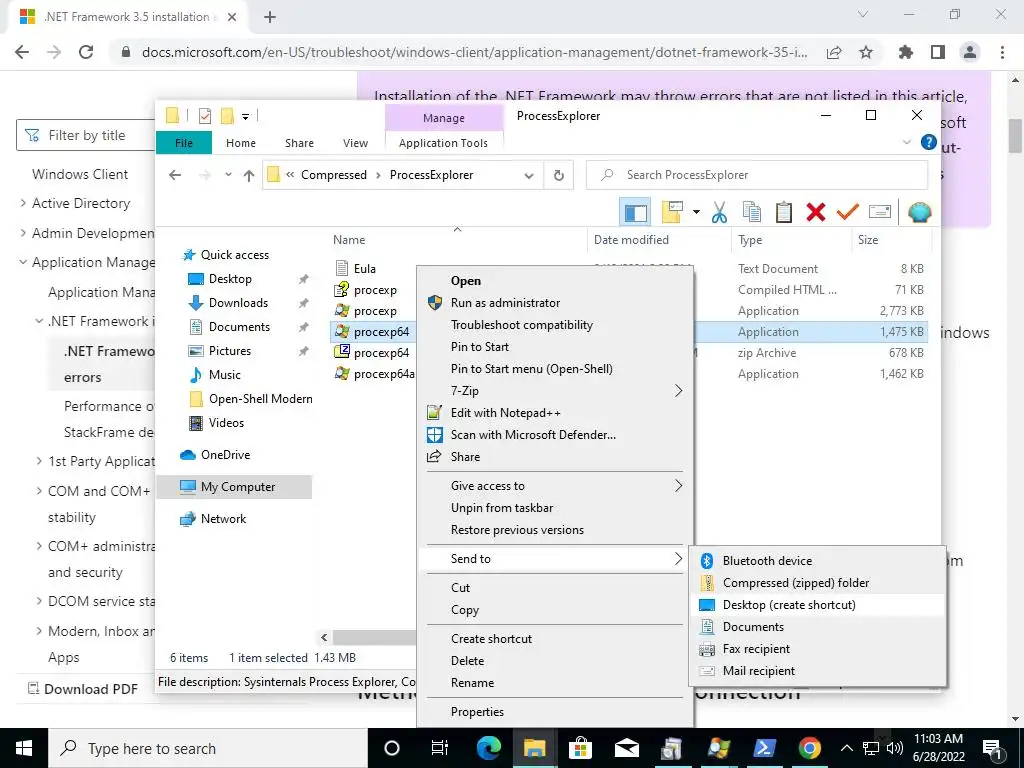Click the Windows Start button
Viewport: 1024px width, 768px height.
pos(24,748)
